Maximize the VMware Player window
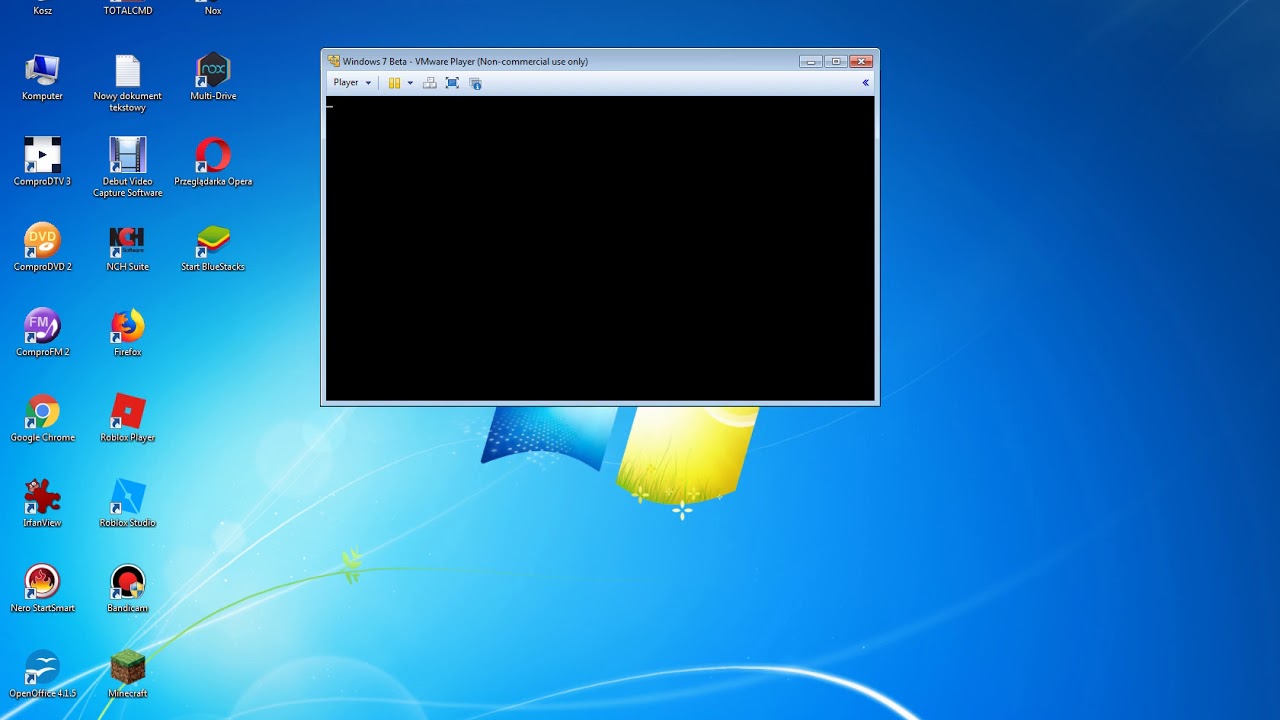The height and width of the screenshot is (720, 1280). pyautogui.click(x=836, y=61)
